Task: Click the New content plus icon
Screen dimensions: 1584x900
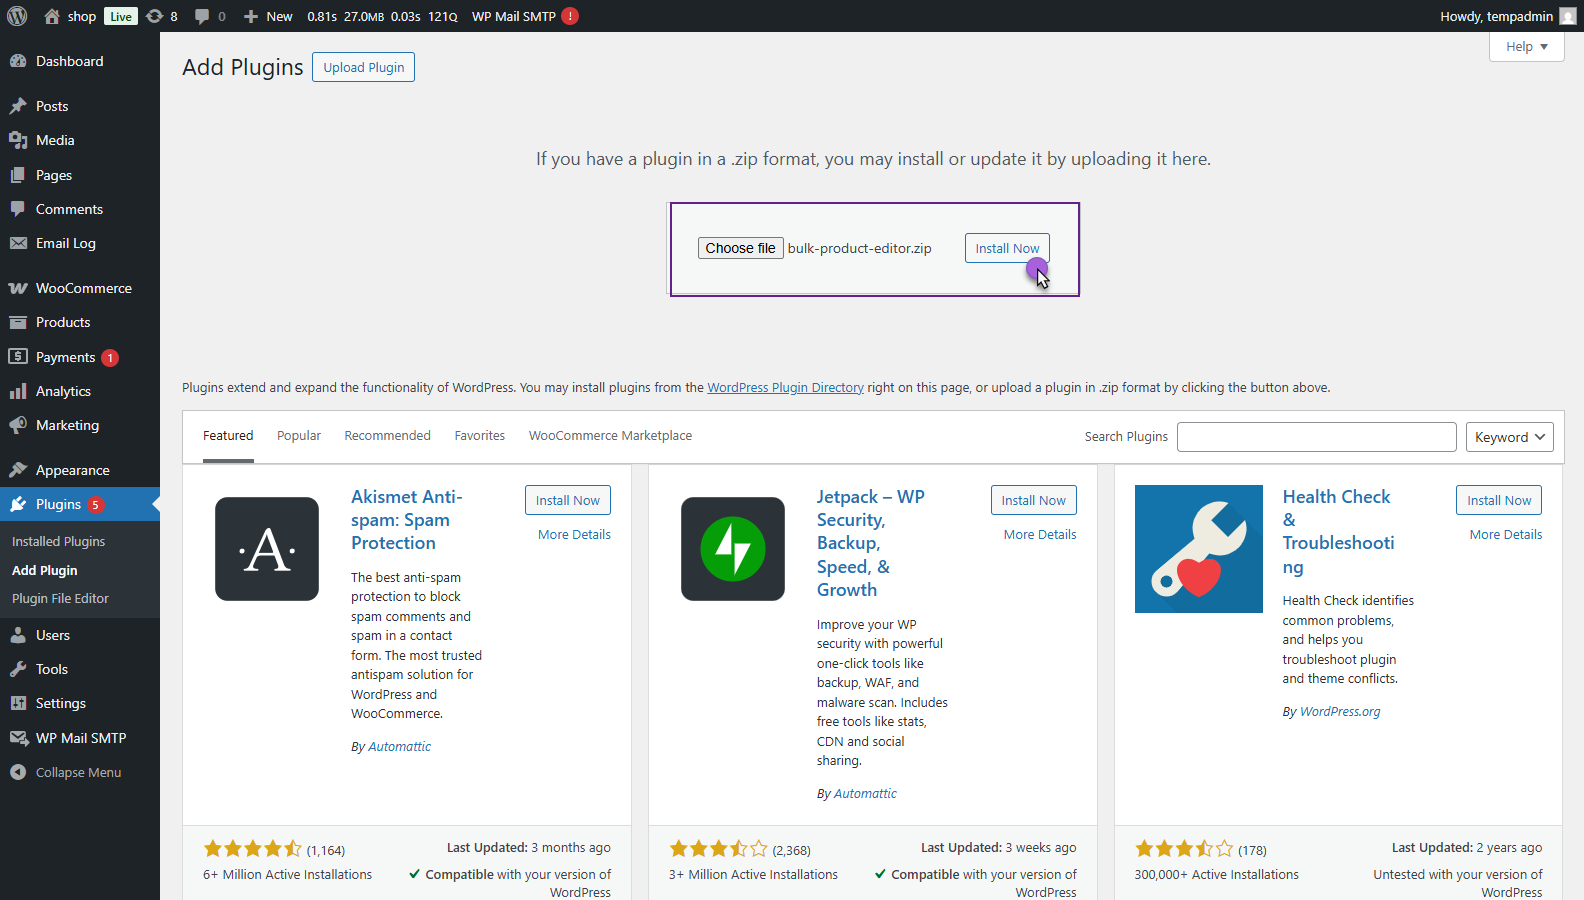Action: pyautogui.click(x=251, y=16)
